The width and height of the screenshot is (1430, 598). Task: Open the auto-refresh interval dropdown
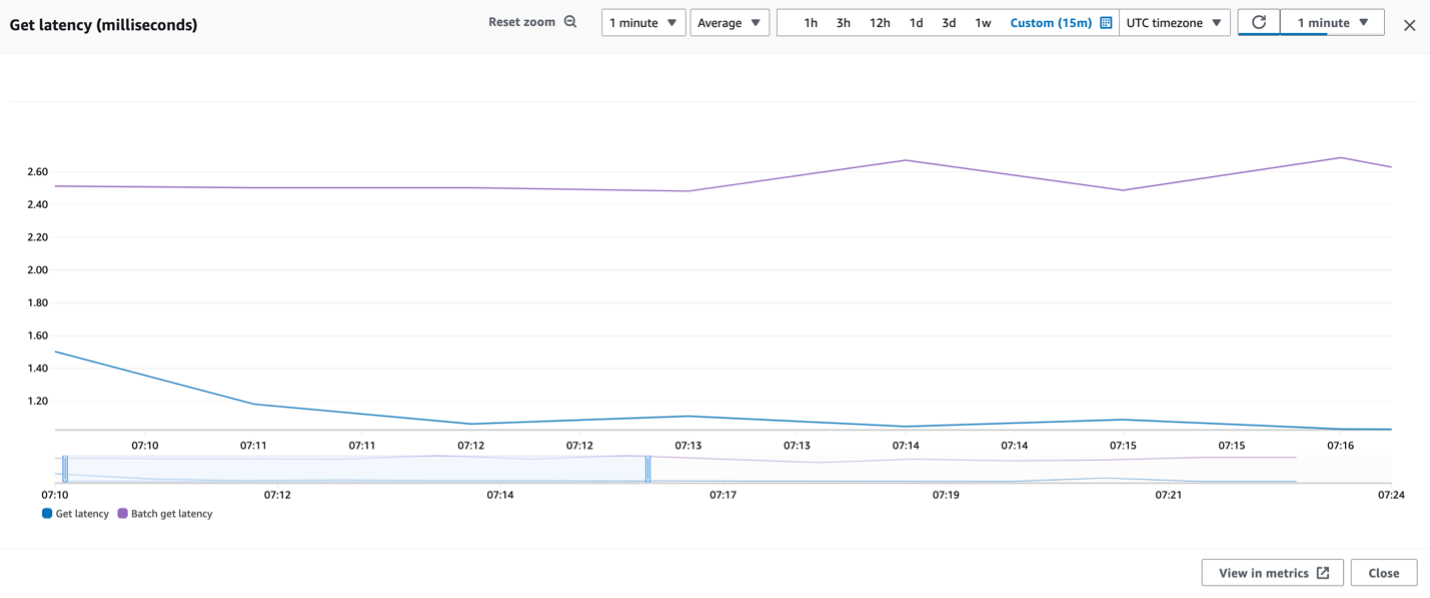tap(1330, 22)
